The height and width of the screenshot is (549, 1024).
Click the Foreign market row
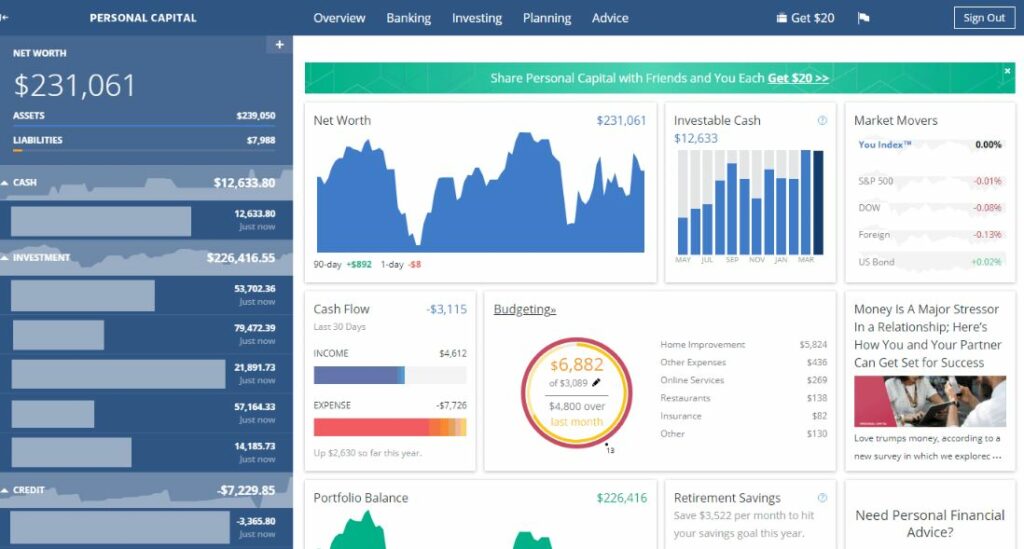click(x=930, y=234)
